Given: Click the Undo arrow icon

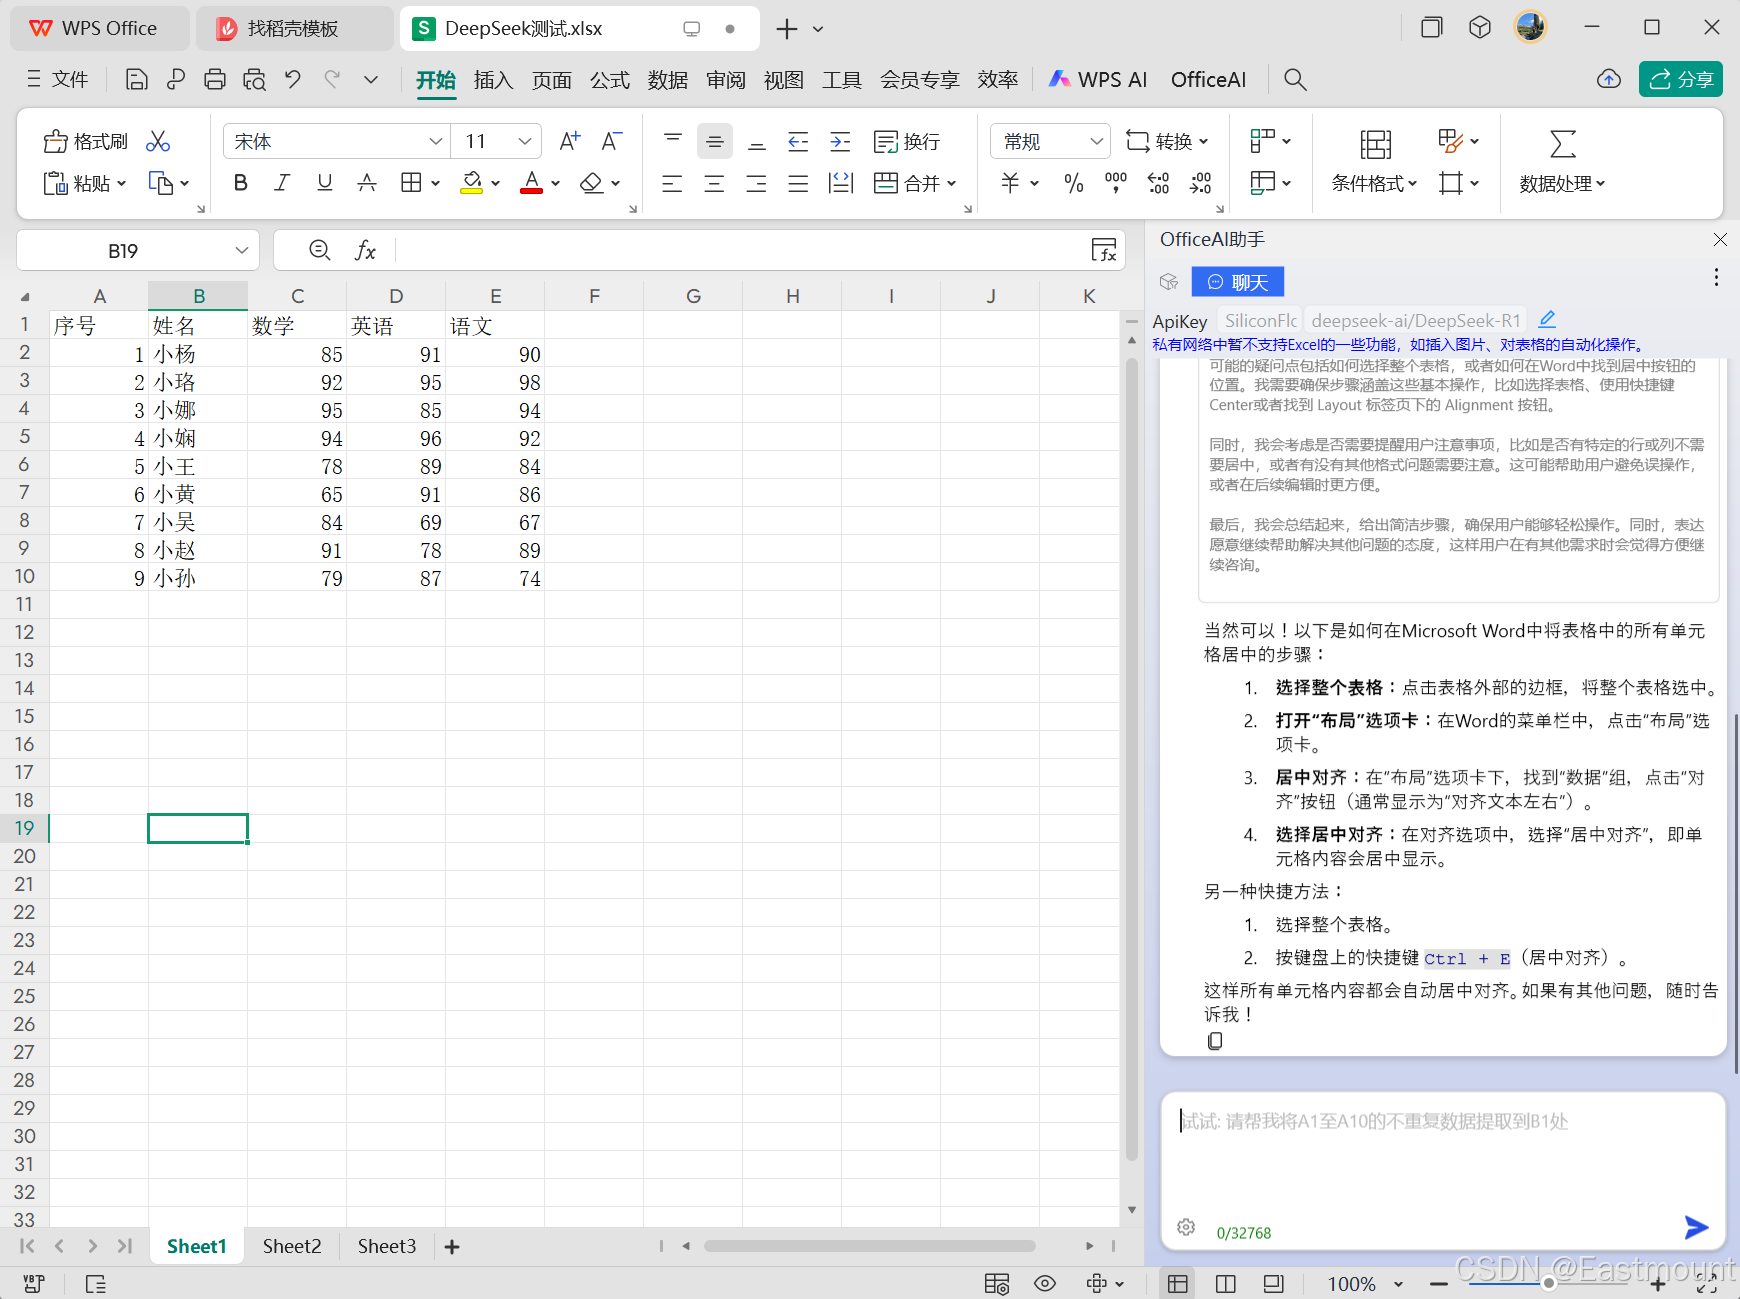Looking at the screenshot, I should [x=293, y=79].
